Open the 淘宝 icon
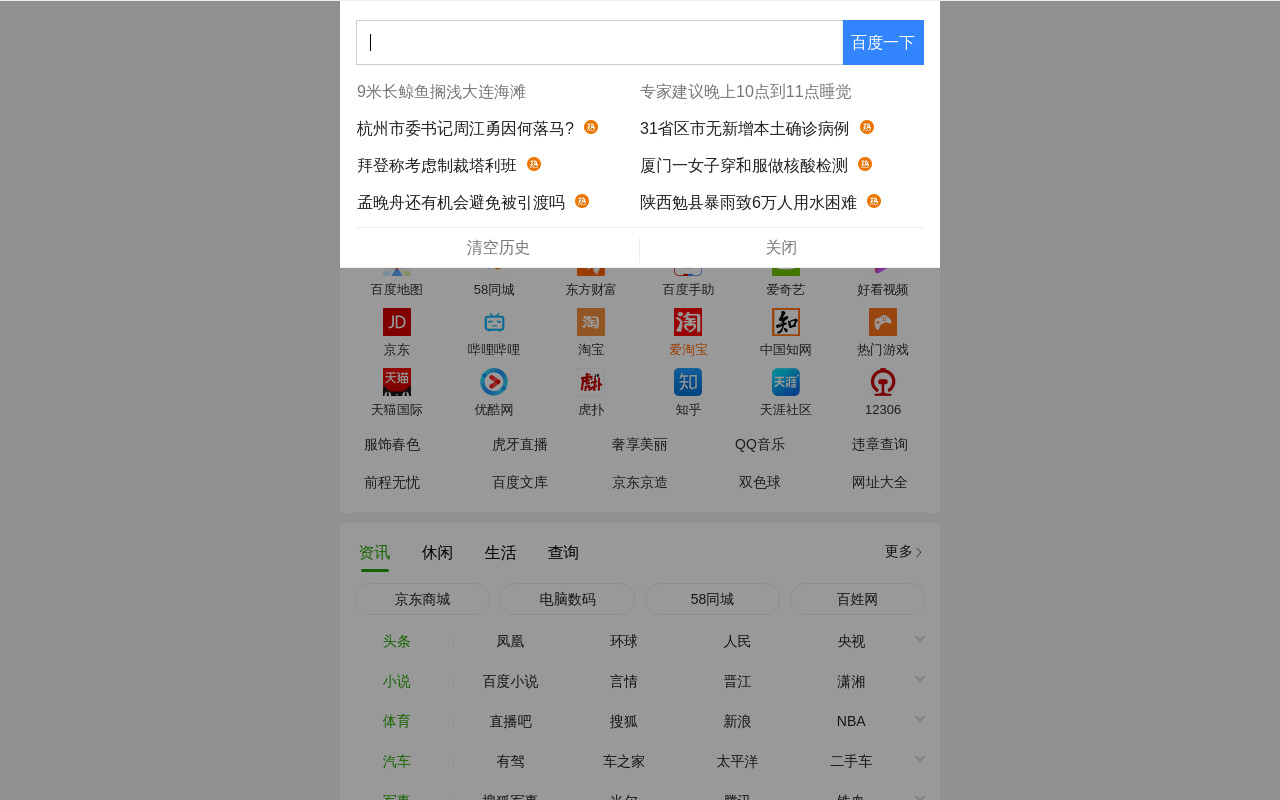Viewport: 1280px width, 800px height. (x=591, y=322)
